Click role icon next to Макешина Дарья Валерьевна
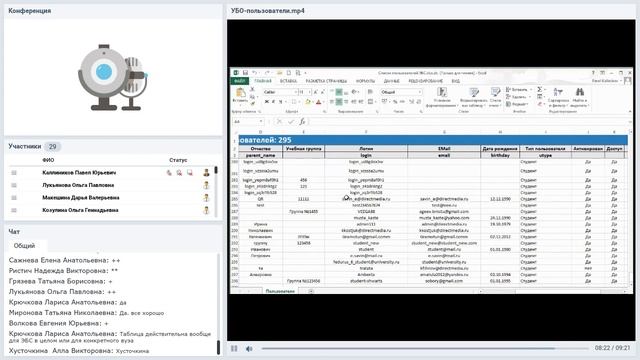Image resolution: width=640 pixels, height=360 pixels. point(207,198)
